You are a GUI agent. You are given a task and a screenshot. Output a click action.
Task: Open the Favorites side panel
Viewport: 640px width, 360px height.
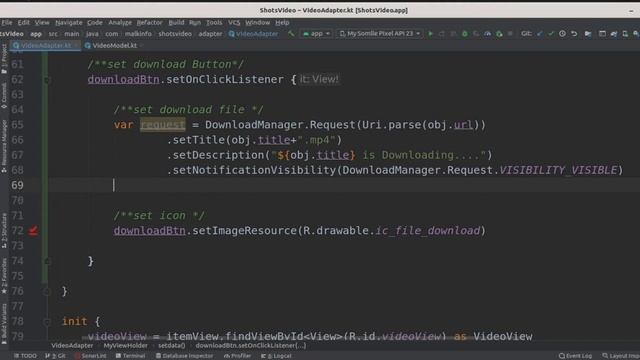pyautogui.click(x=4, y=276)
